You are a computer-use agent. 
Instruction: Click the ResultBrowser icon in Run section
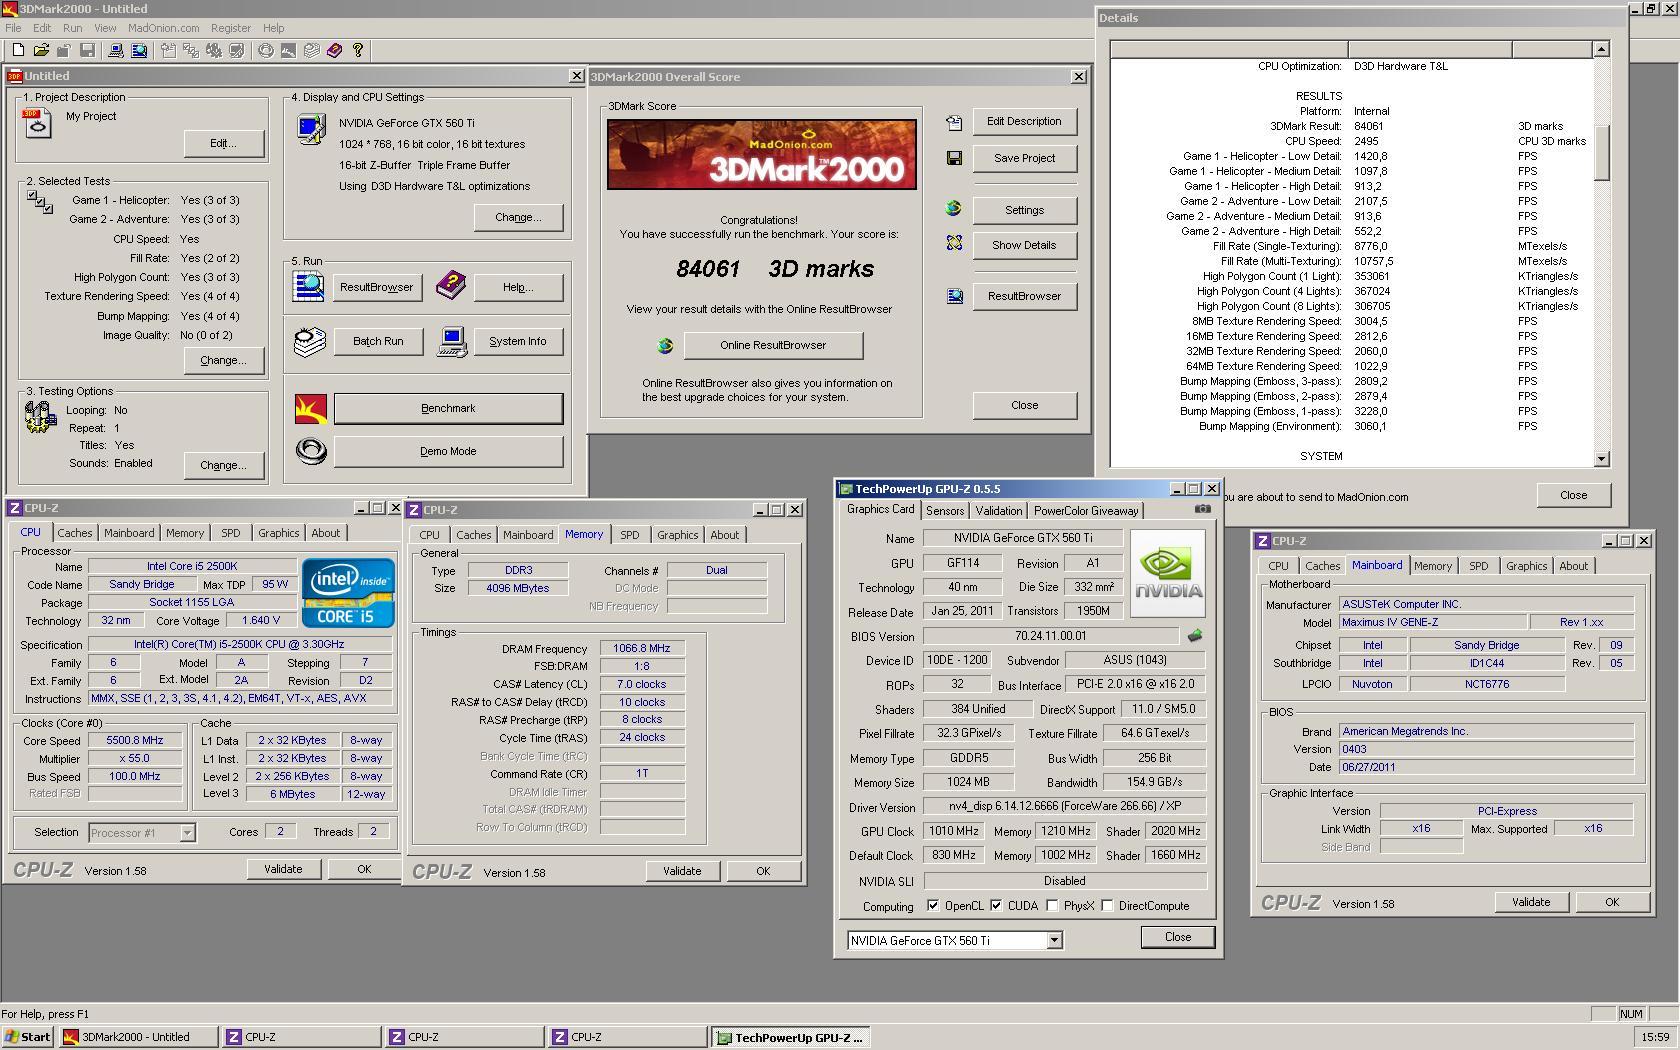point(308,286)
